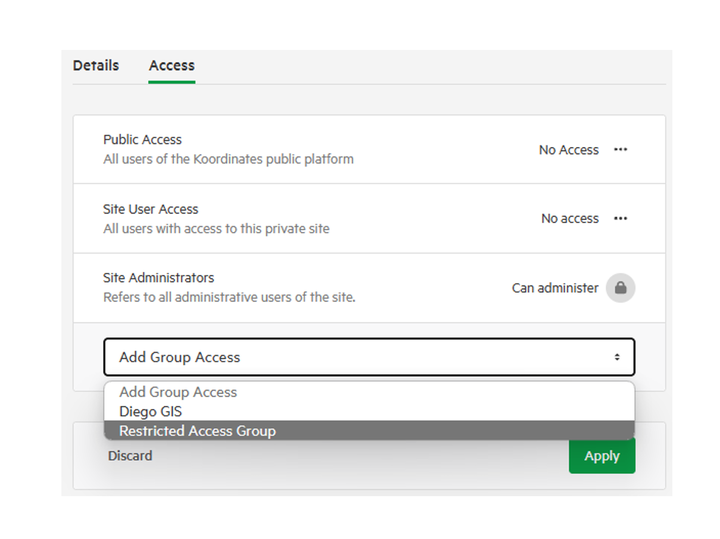720x539 pixels.
Task: Open the Public Access three-dots menu
Action: [x=620, y=150]
